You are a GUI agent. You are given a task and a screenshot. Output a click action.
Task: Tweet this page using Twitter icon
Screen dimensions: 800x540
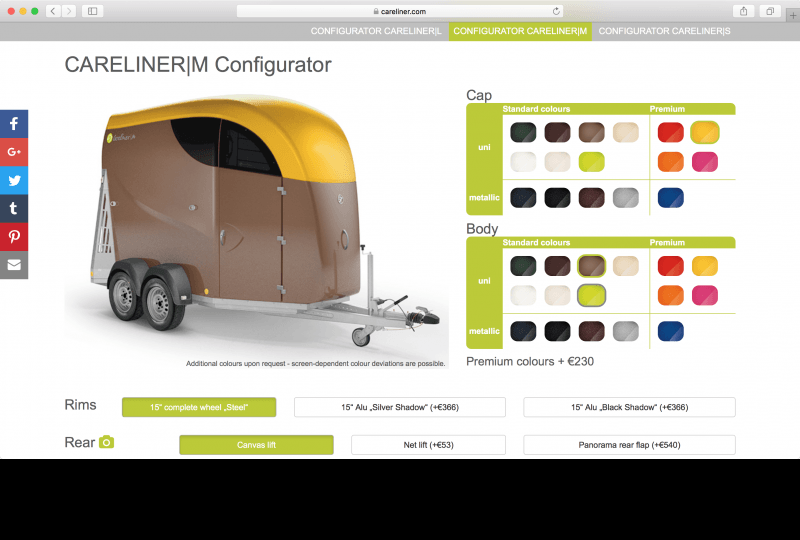pos(14,180)
